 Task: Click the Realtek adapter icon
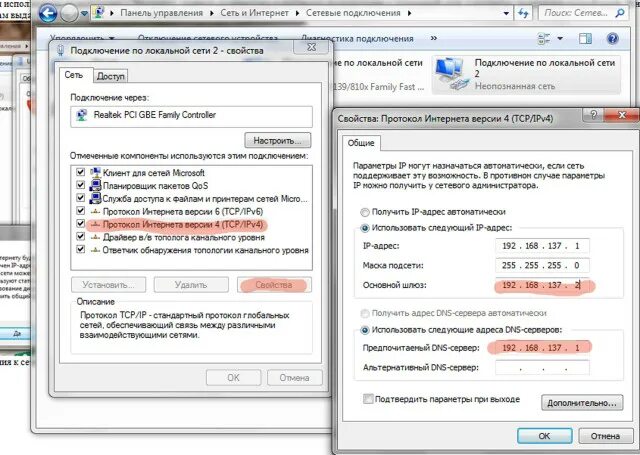[82, 115]
